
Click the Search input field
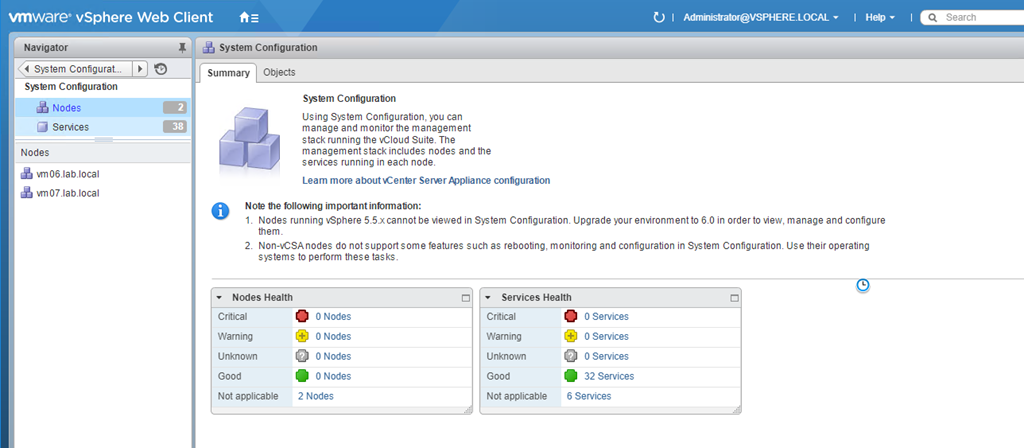pos(980,18)
